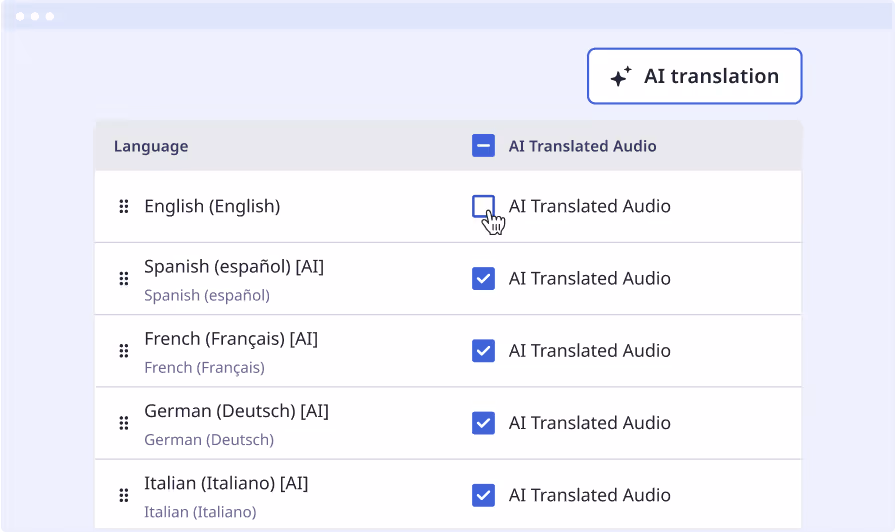The width and height of the screenshot is (895, 532).
Task: Toggle the header select-all audio checkbox
Action: [x=483, y=146]
